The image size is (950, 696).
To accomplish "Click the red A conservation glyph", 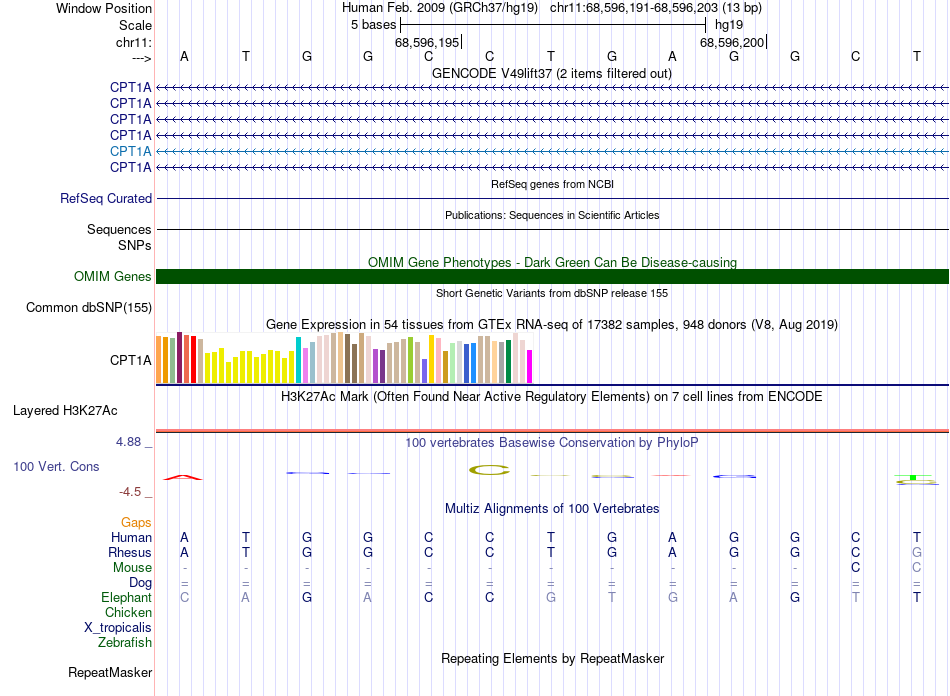I will coord(183,477).
